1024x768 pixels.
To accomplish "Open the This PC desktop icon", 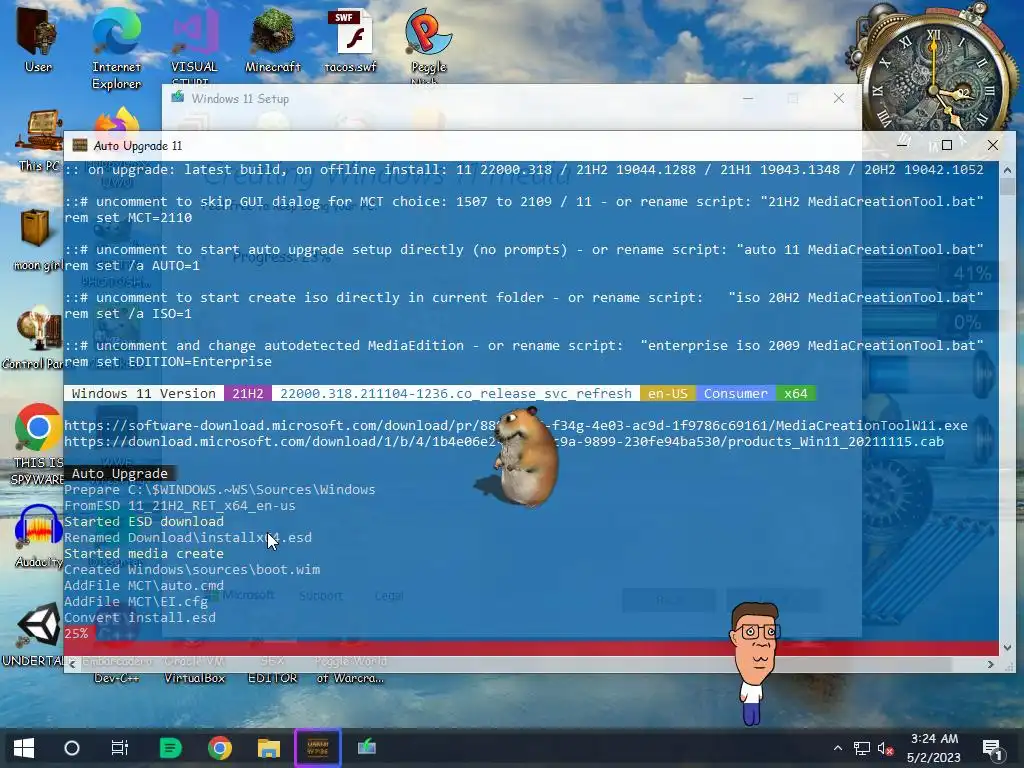I will click(38, 140).
